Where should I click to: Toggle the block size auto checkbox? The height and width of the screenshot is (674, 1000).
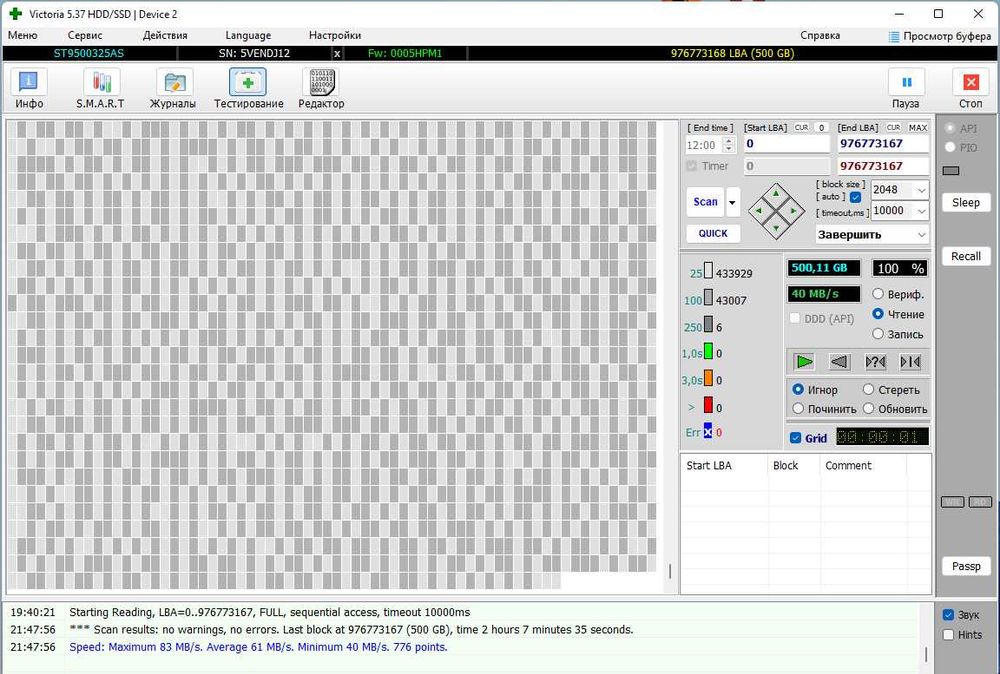tap(855, 197)
